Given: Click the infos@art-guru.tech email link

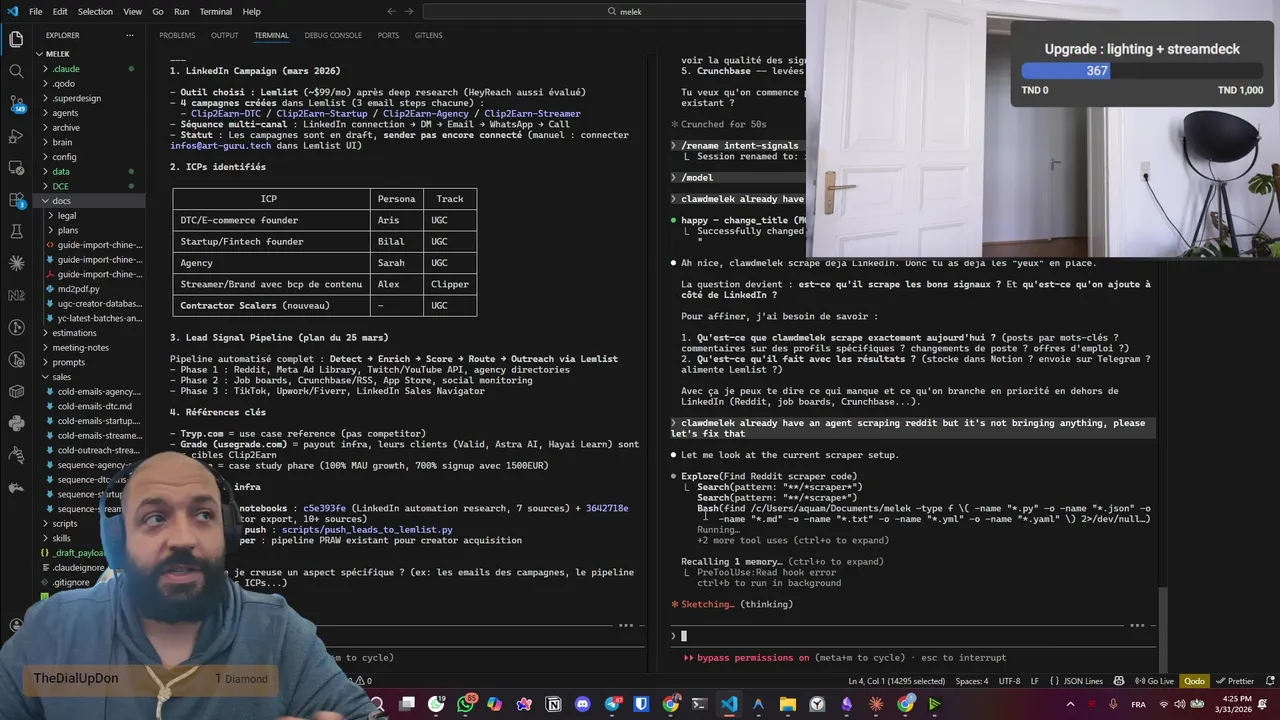Looking at the screenshot, I should point(220,145).
